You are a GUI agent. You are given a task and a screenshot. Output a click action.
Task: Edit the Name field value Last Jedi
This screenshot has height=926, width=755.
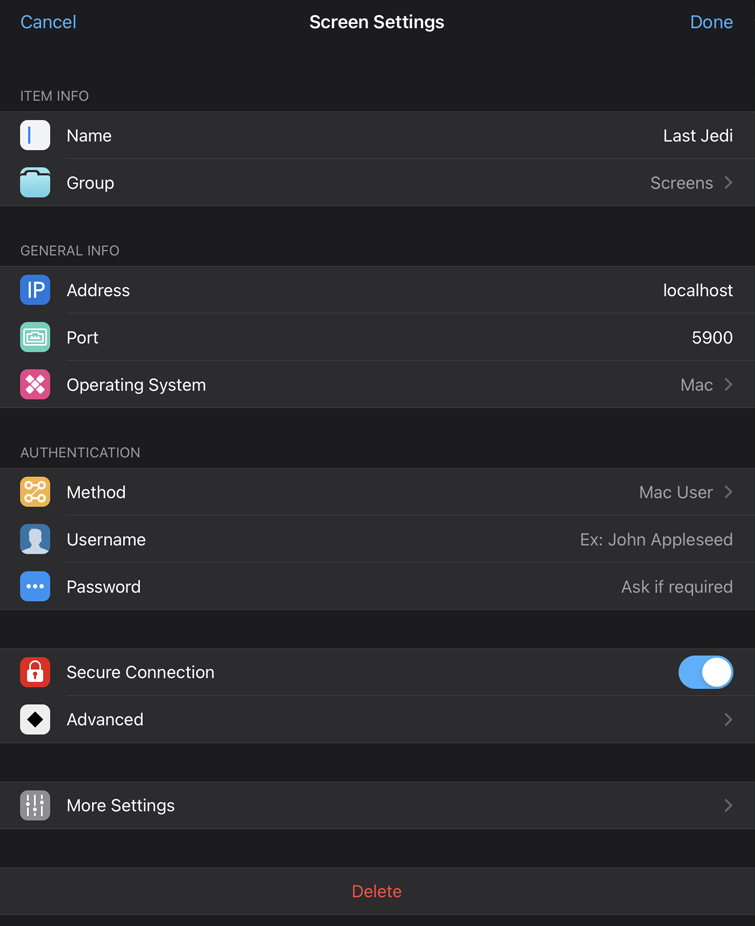click(698, 136)
